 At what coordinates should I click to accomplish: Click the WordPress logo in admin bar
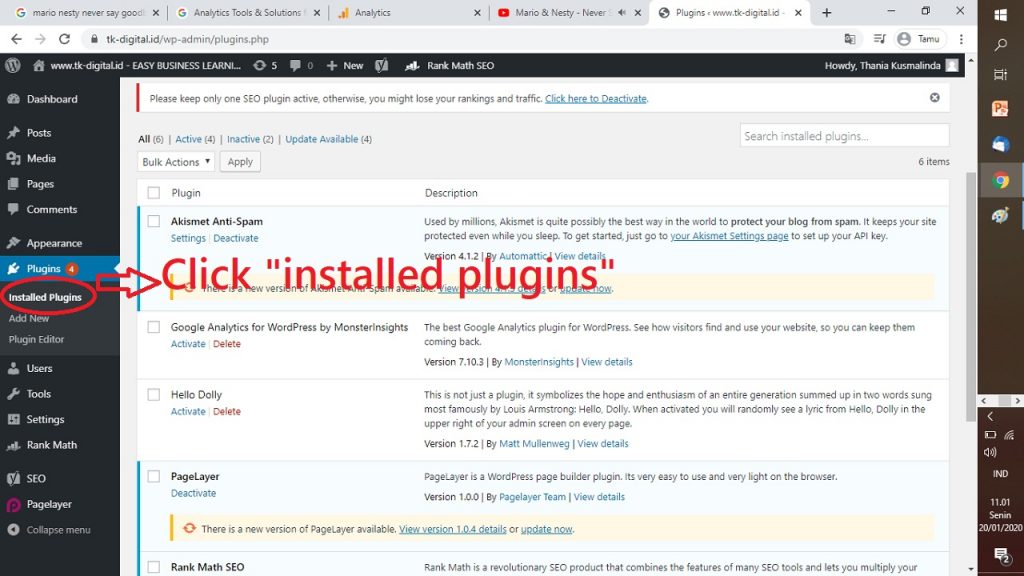tap(13, 65)
